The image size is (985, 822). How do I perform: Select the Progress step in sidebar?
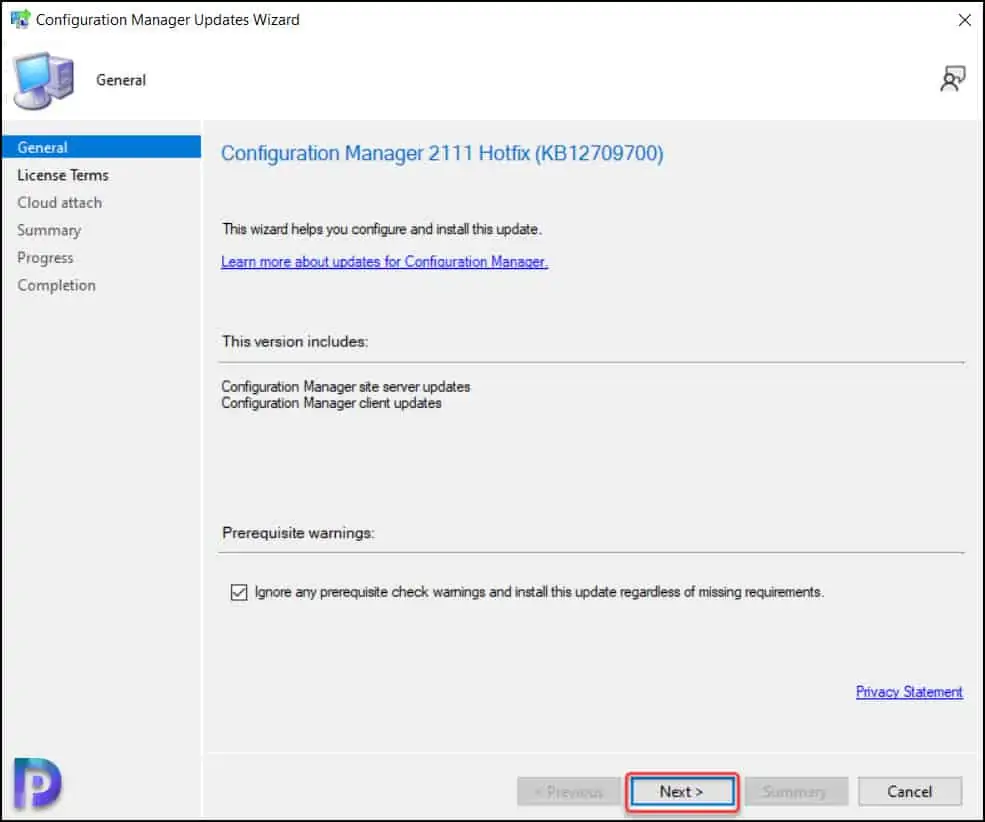point(45,258)
